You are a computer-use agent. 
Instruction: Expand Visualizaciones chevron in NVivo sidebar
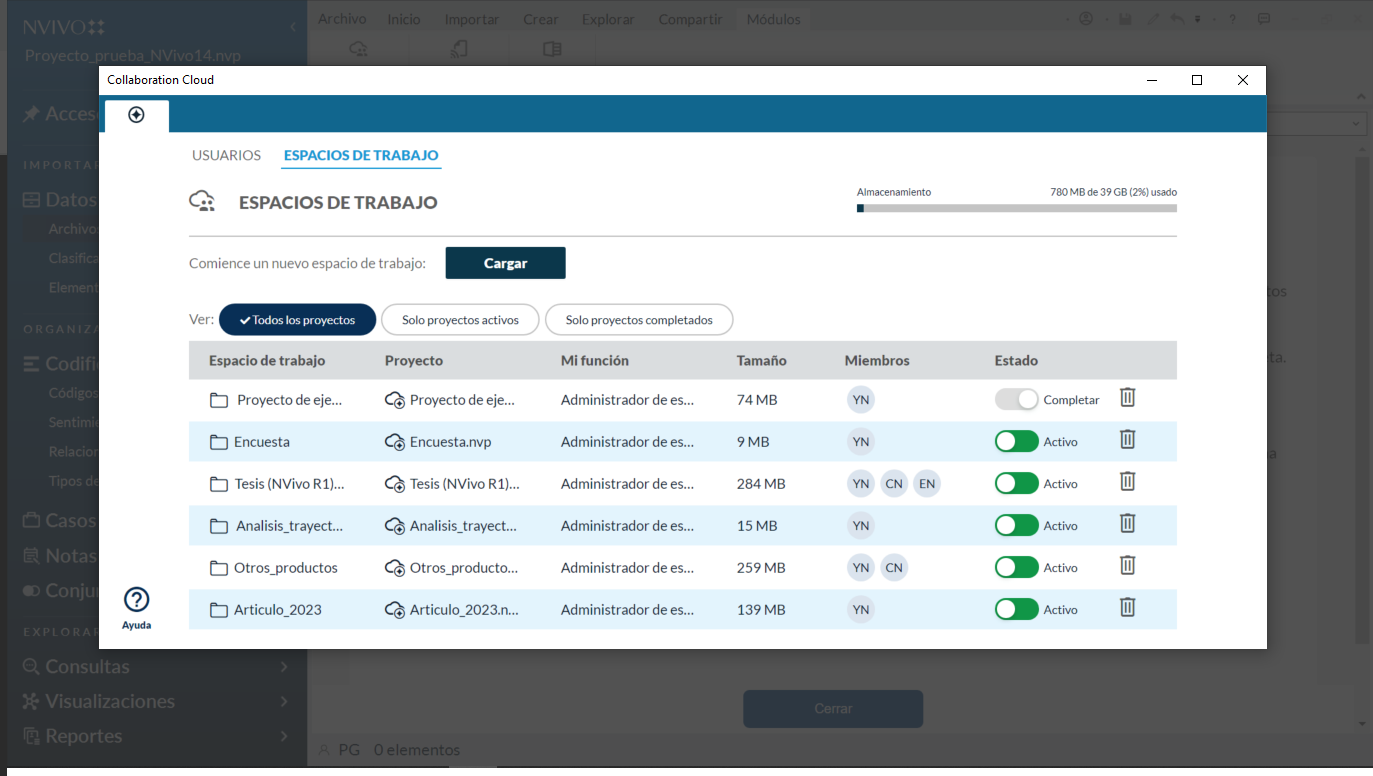click(285, 702)
